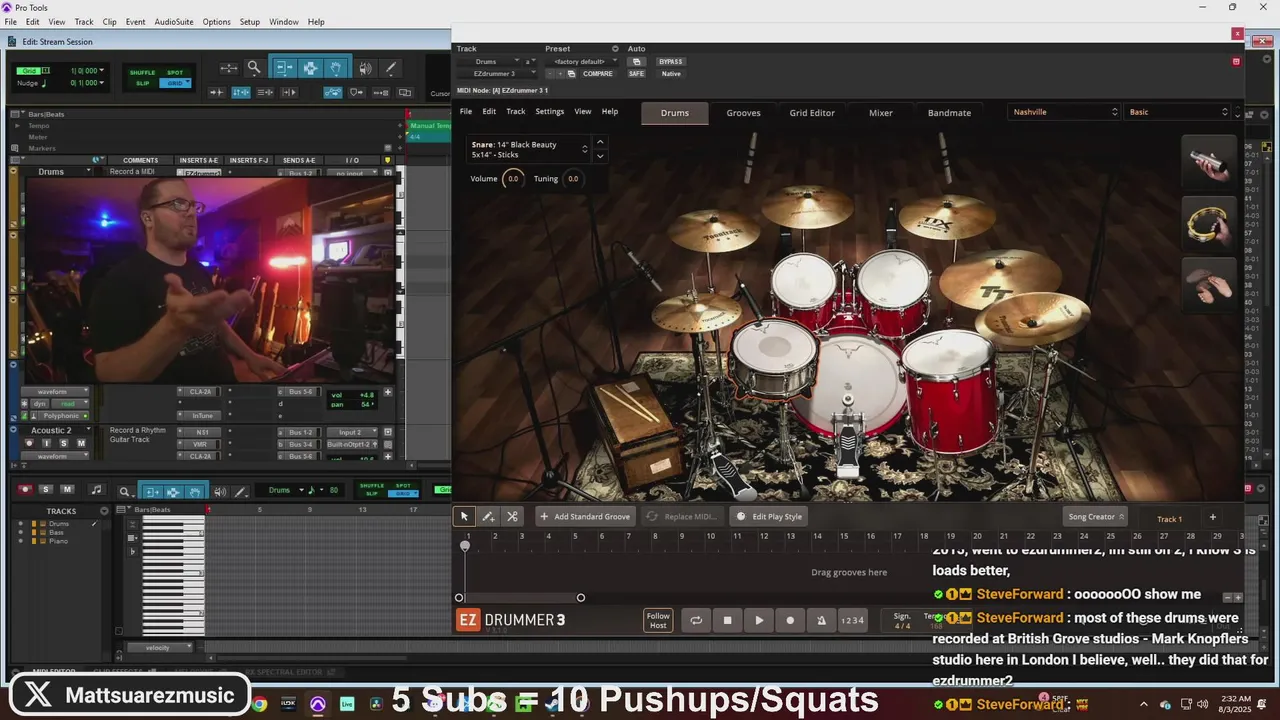1280x720 pixels.
Task: Enable Shuffle edit mode
Action: (143, 72)
